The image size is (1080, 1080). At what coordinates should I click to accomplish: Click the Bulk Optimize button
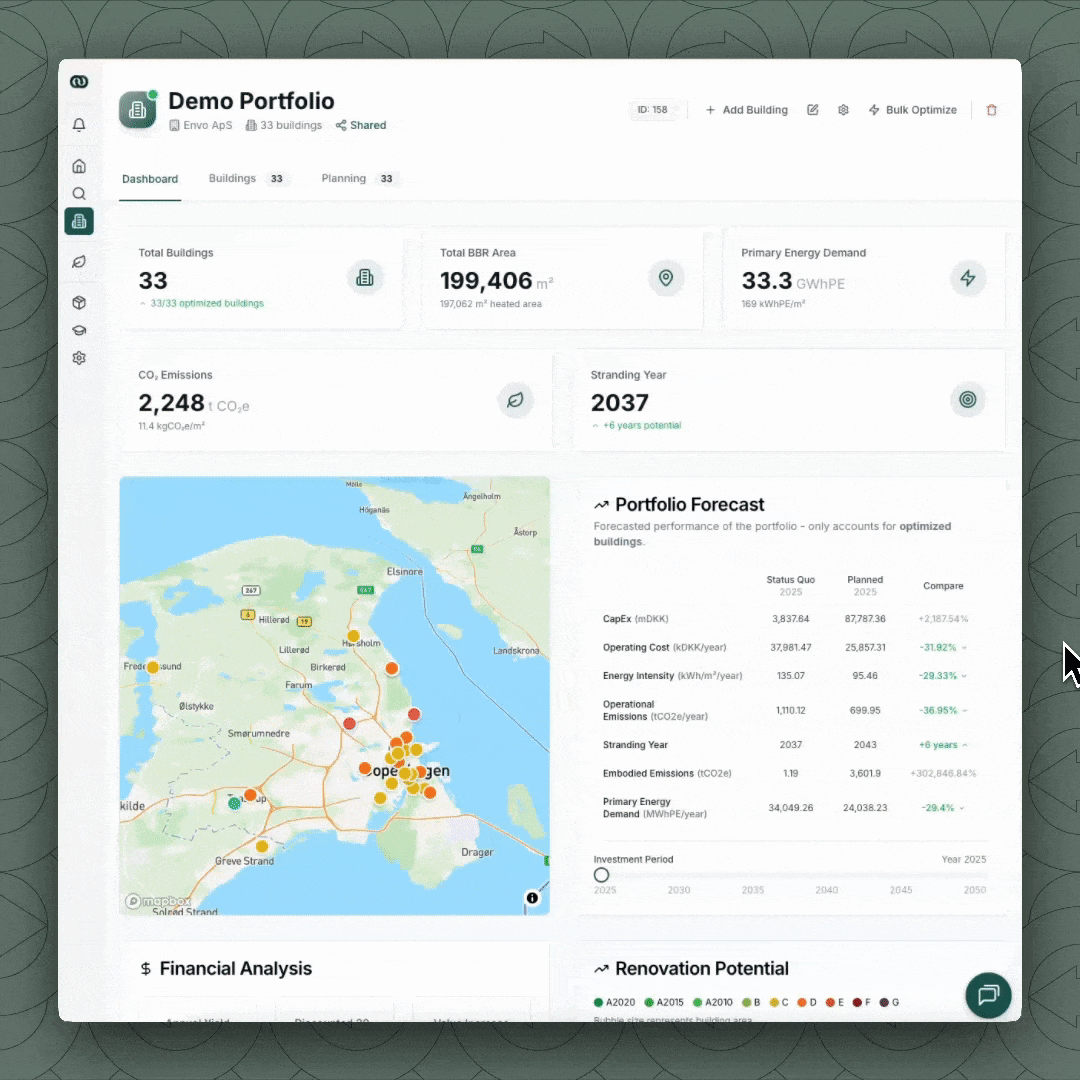(912, 110)
